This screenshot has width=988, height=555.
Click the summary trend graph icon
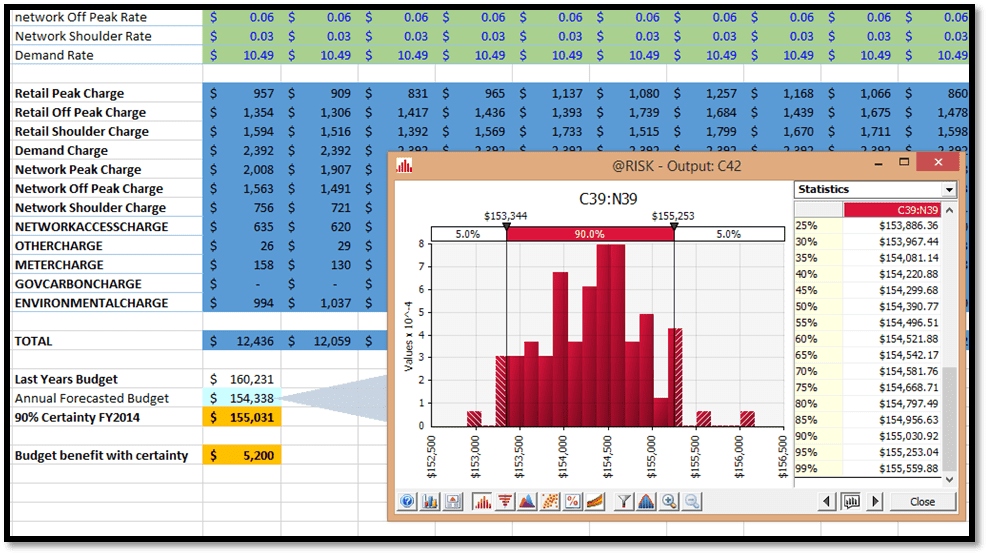pos(596,502)
